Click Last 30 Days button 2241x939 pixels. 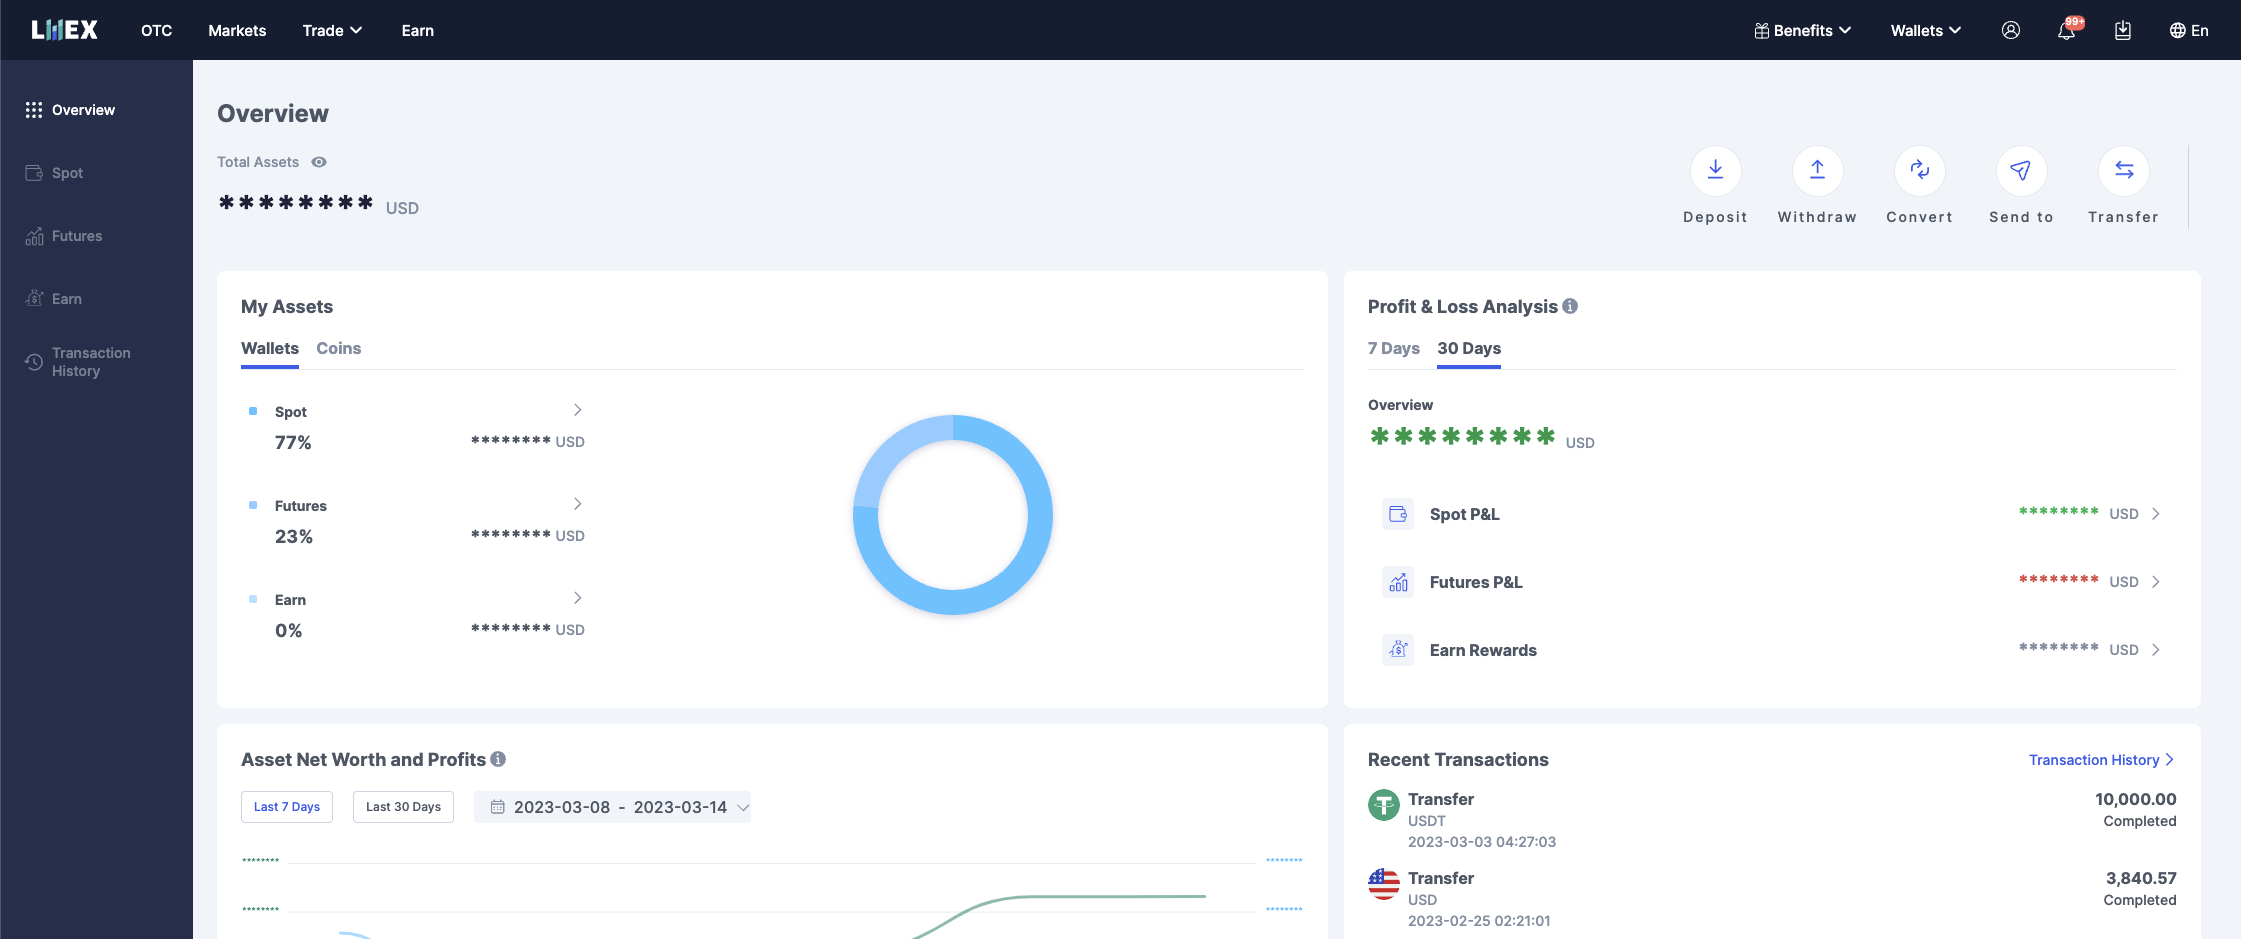point(403,807)
